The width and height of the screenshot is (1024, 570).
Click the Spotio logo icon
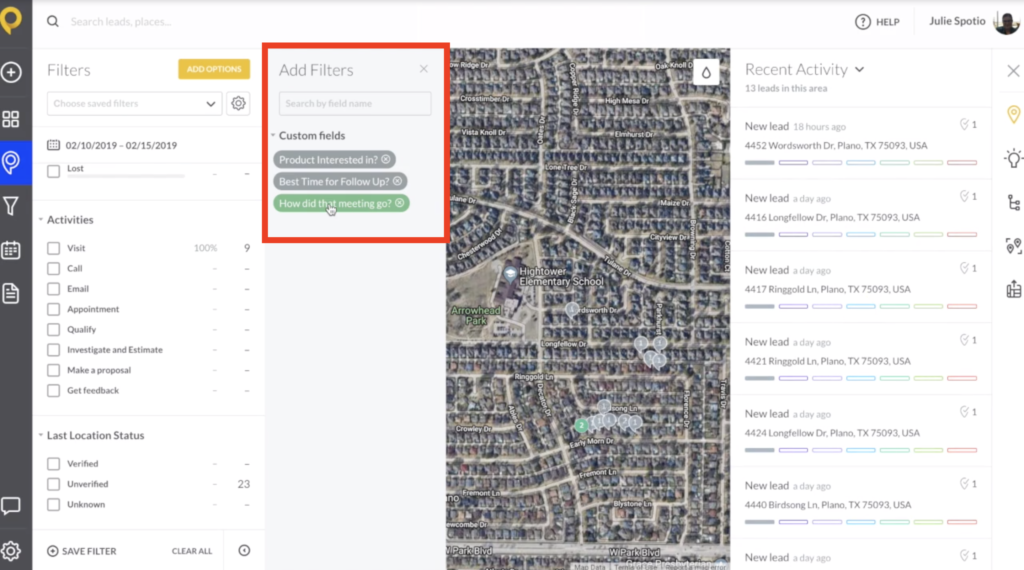(x=11, y=18)
